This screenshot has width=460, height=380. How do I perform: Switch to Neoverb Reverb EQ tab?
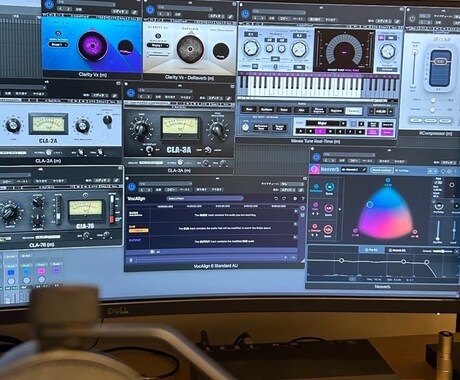(397, 250)
